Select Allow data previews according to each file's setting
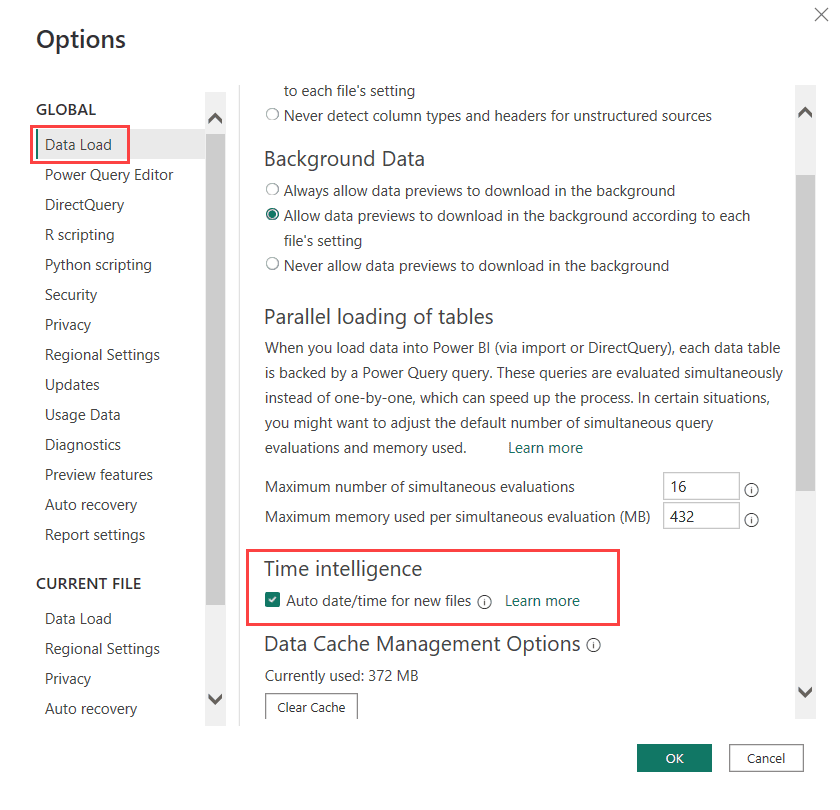 [x=272, y=215]
